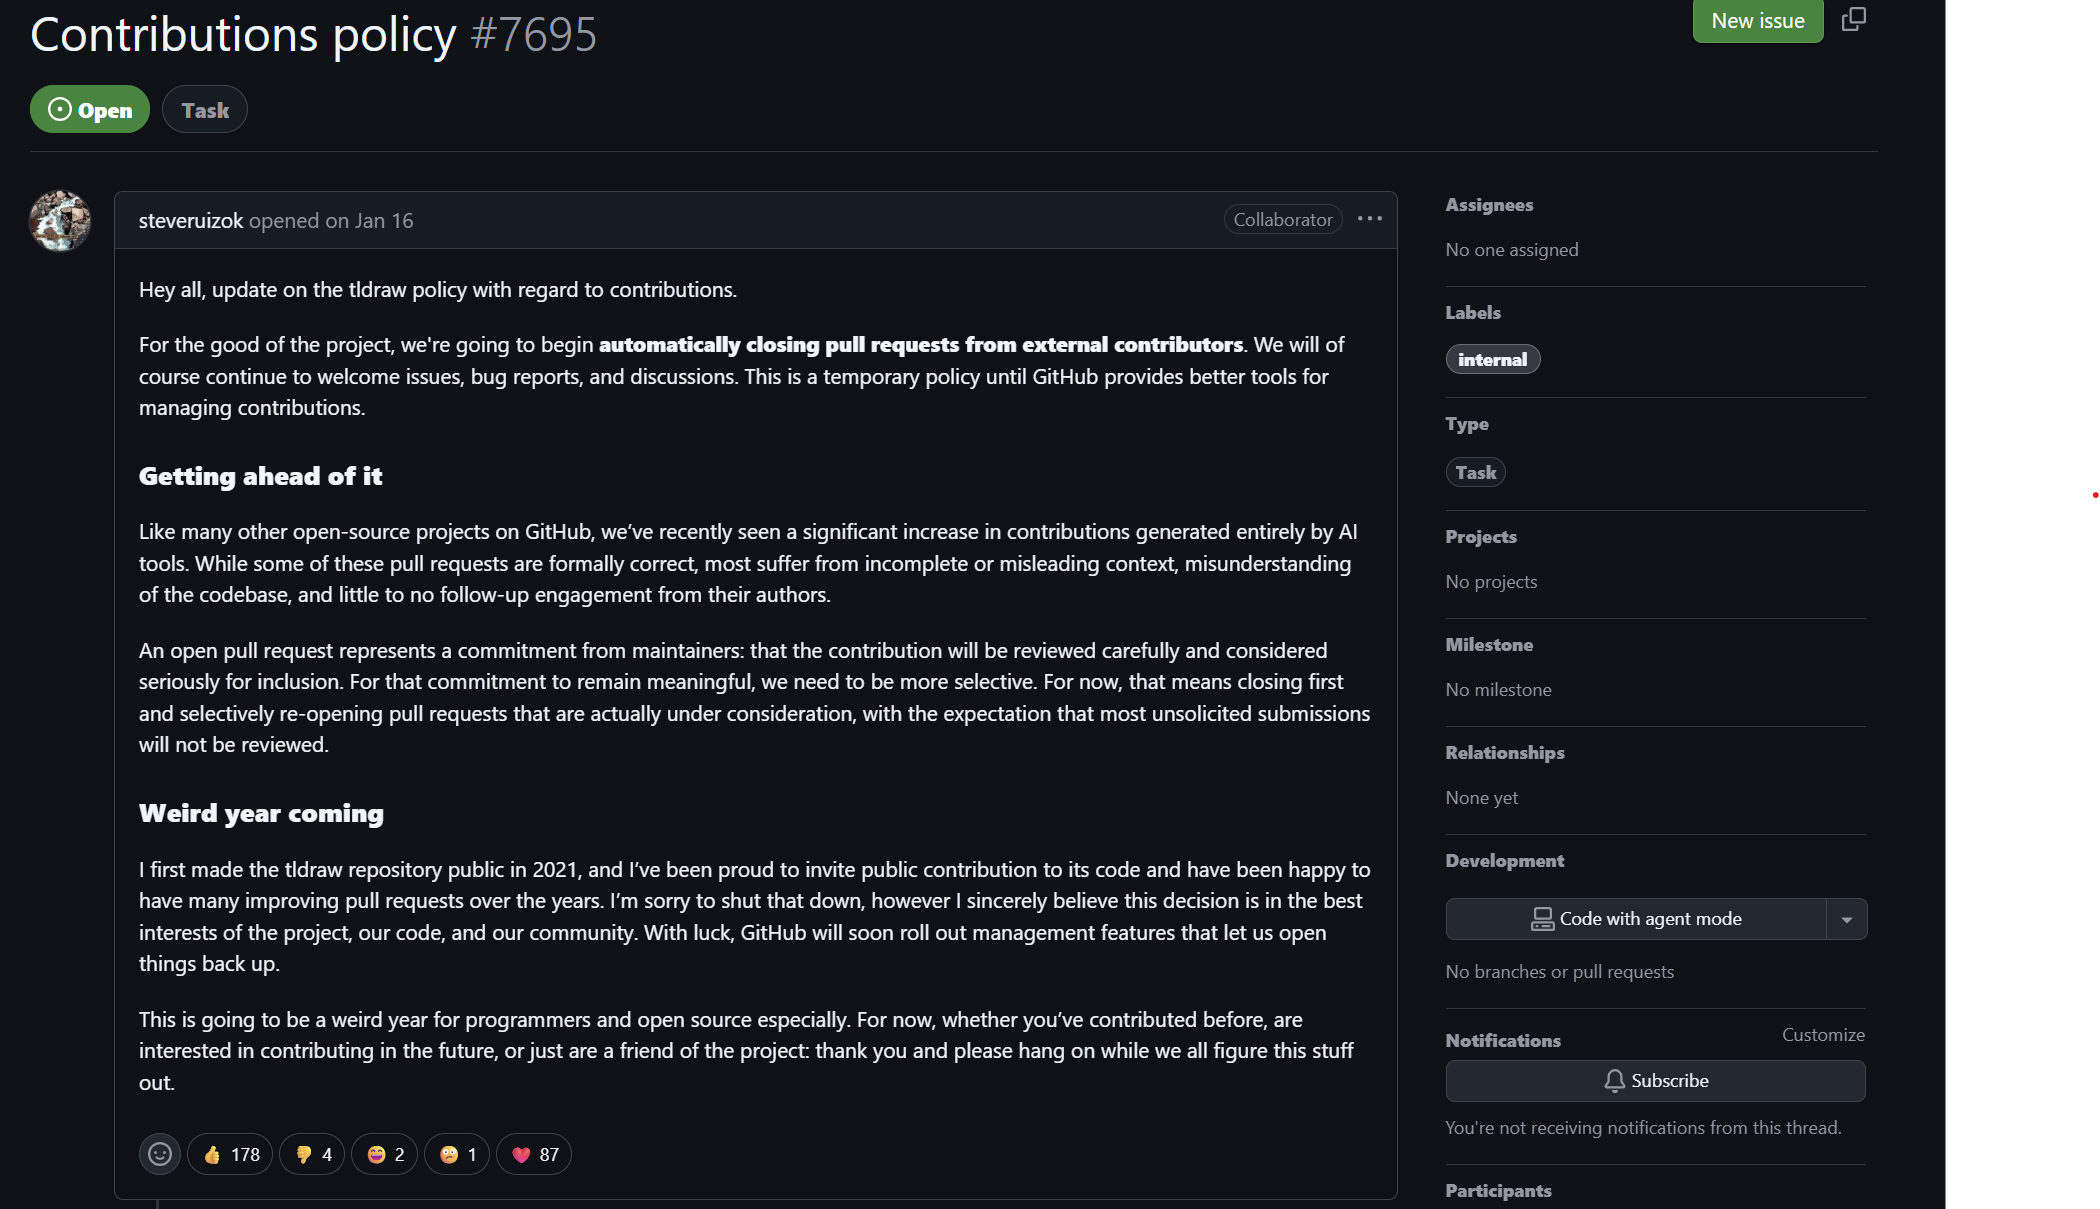Toggle the thumbs up reaction with 178
Screen dimensions: 2100x1209
pyautogui.click(x=230, y=1154)
